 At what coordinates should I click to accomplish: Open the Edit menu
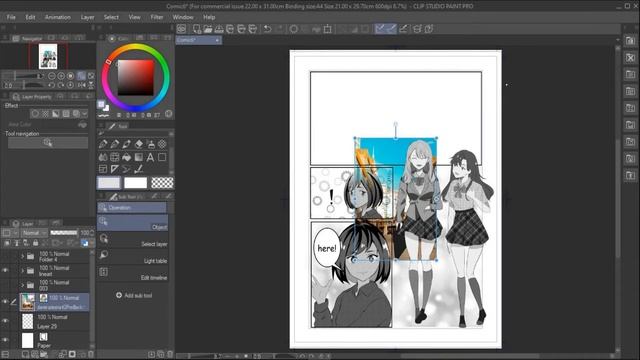30,17
